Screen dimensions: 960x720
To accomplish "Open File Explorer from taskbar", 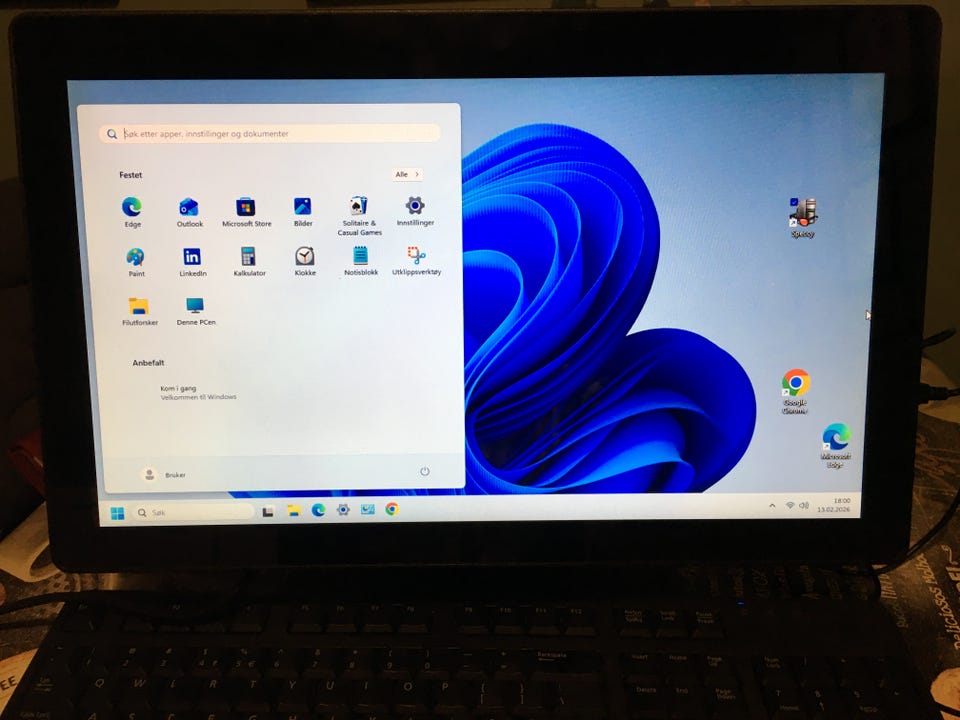I will pos(294,511).
